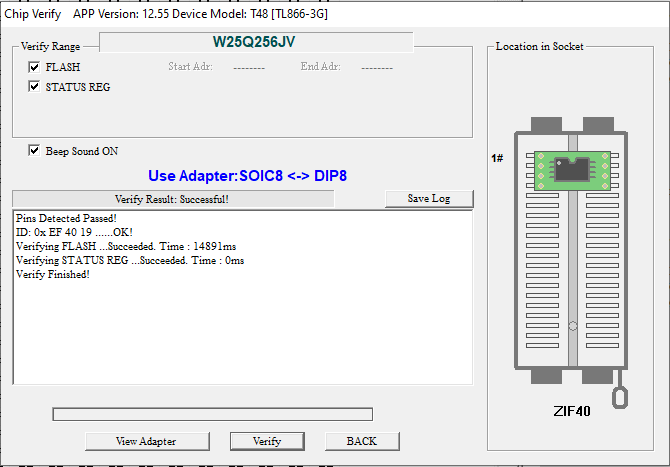Click the ZIF40 socket label
The image size is (670, 467).
[572, 411]
